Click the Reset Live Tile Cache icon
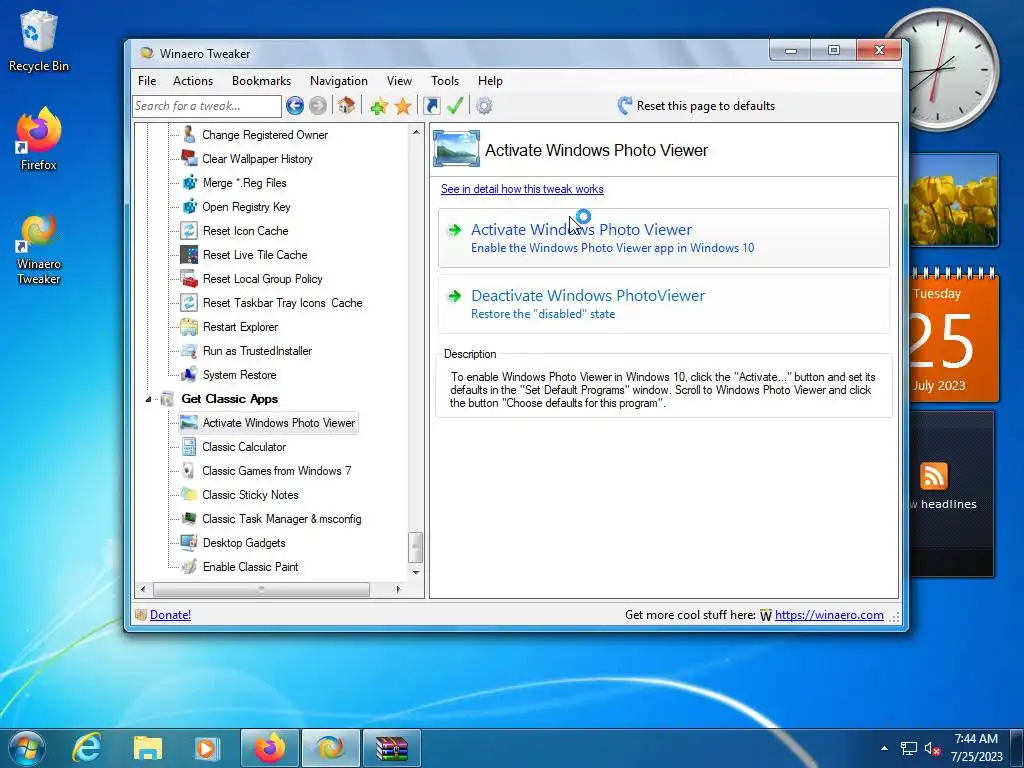1024x768 pixels. click(189, 255)
